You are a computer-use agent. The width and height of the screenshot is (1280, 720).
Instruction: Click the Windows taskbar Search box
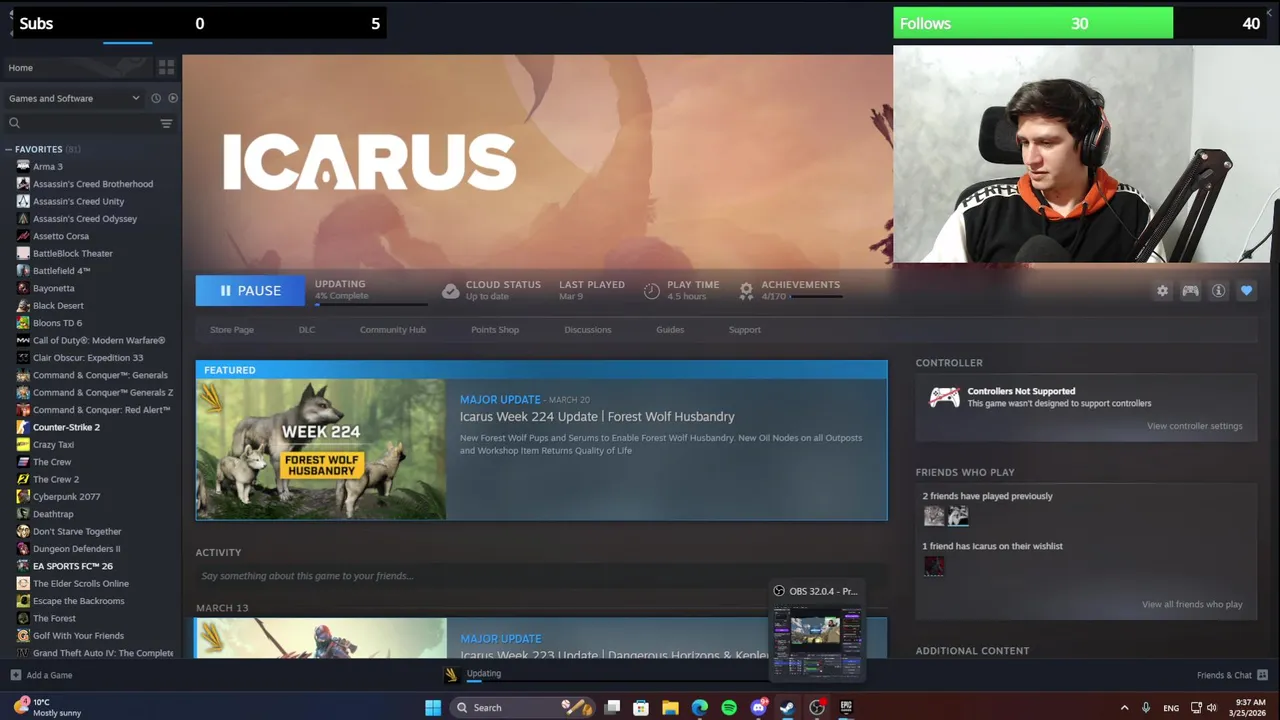522,707
